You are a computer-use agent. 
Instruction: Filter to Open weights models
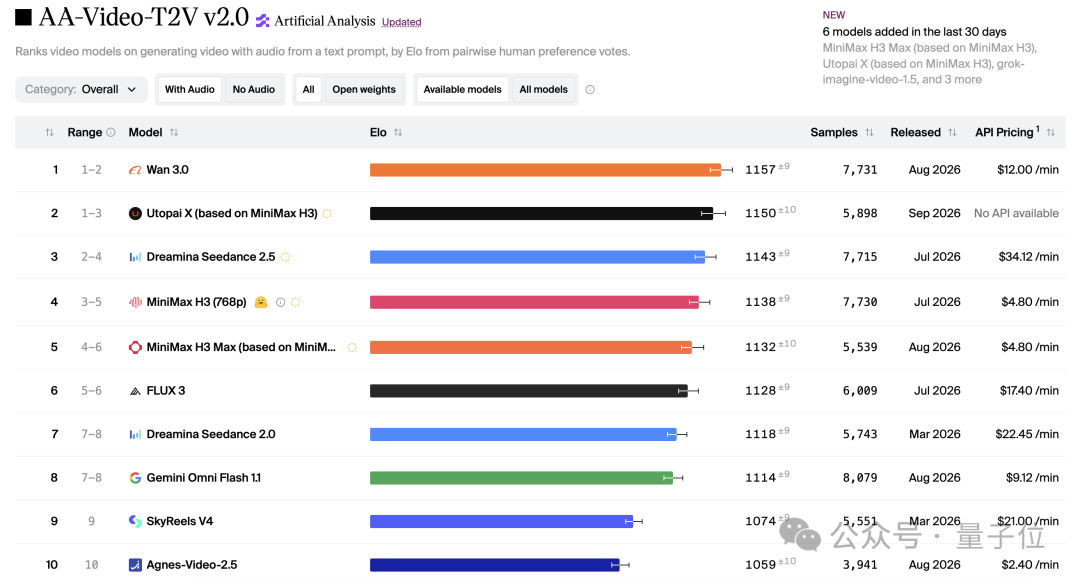point(364,90)
